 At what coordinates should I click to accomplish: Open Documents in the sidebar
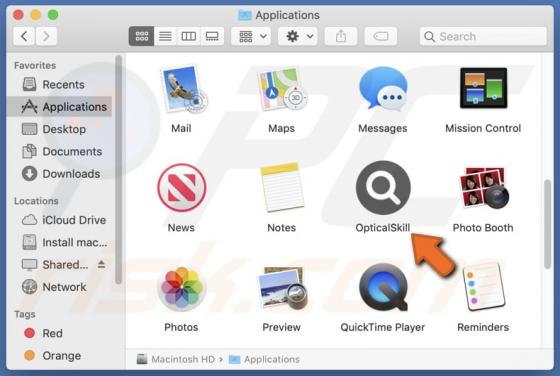click(59, 151)
